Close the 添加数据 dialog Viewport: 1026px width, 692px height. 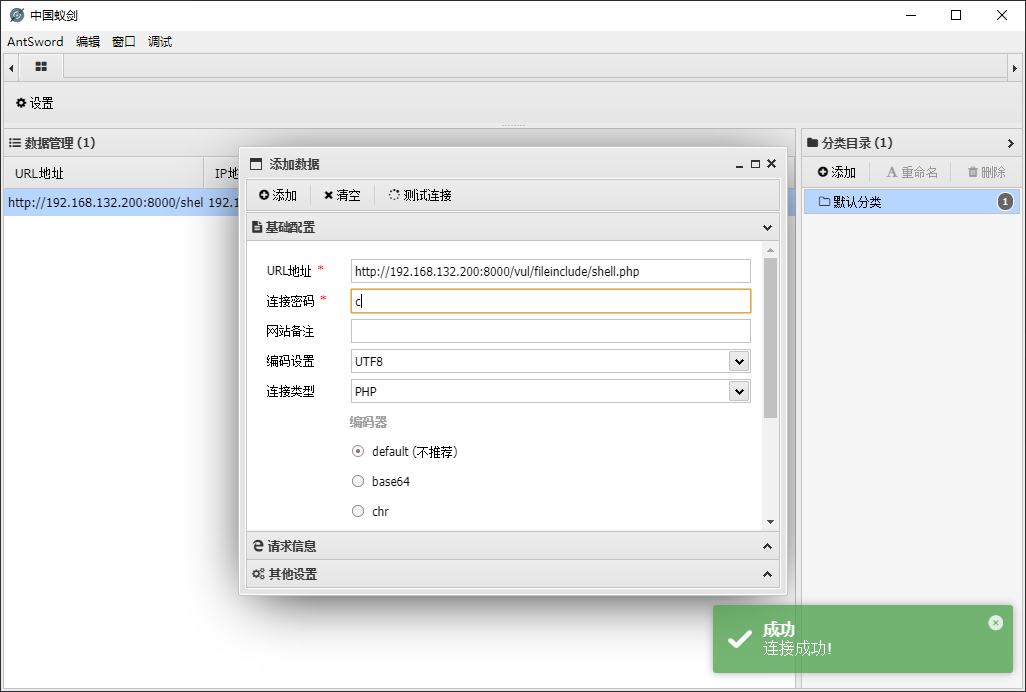[x=771, y=164]
